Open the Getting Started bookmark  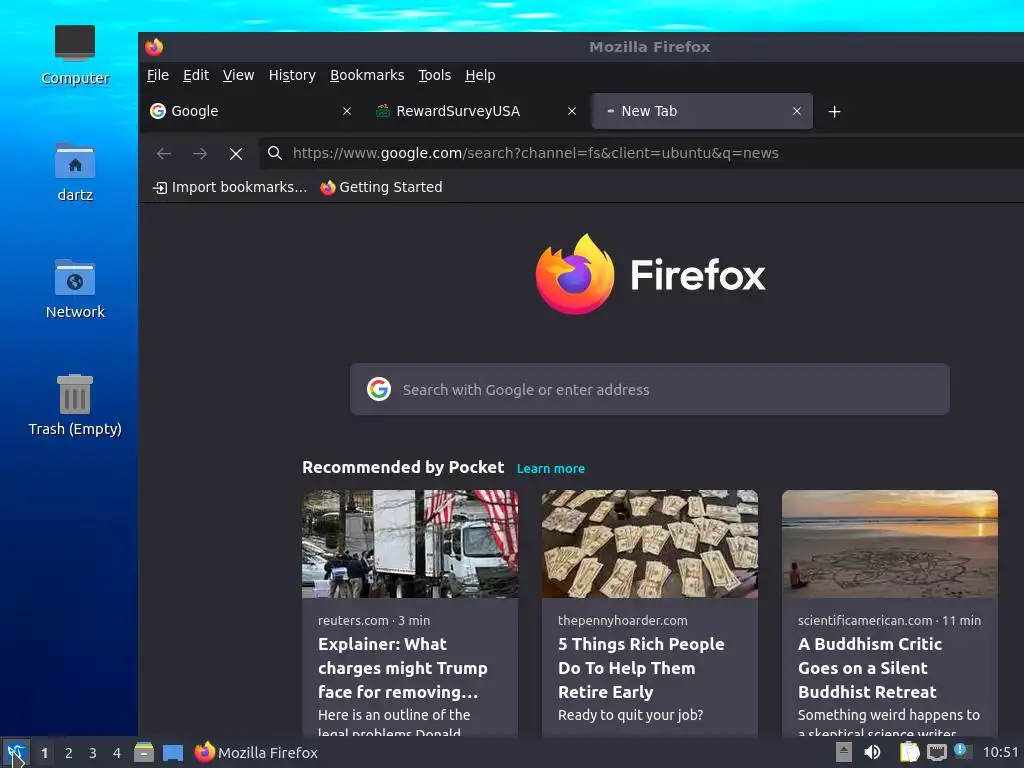[x=381, y=187]
